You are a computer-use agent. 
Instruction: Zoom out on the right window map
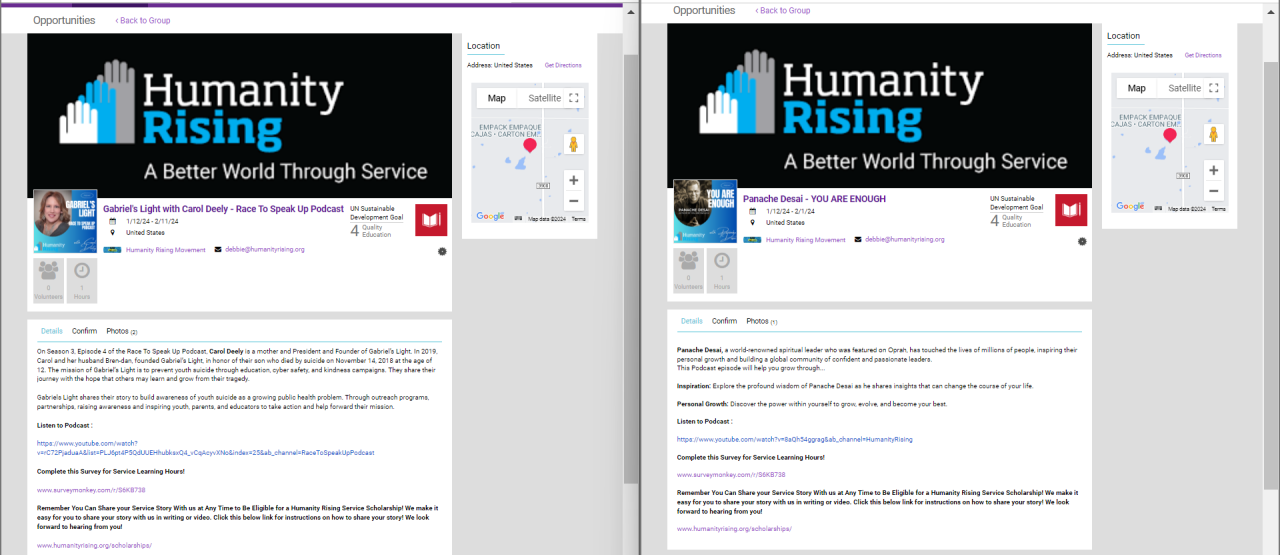[x=1213, y=190]
